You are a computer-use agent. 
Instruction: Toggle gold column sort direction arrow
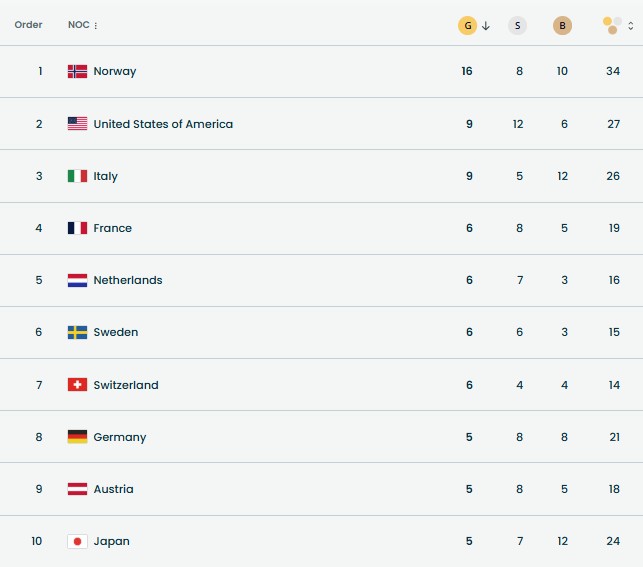[x=486, y=26]
